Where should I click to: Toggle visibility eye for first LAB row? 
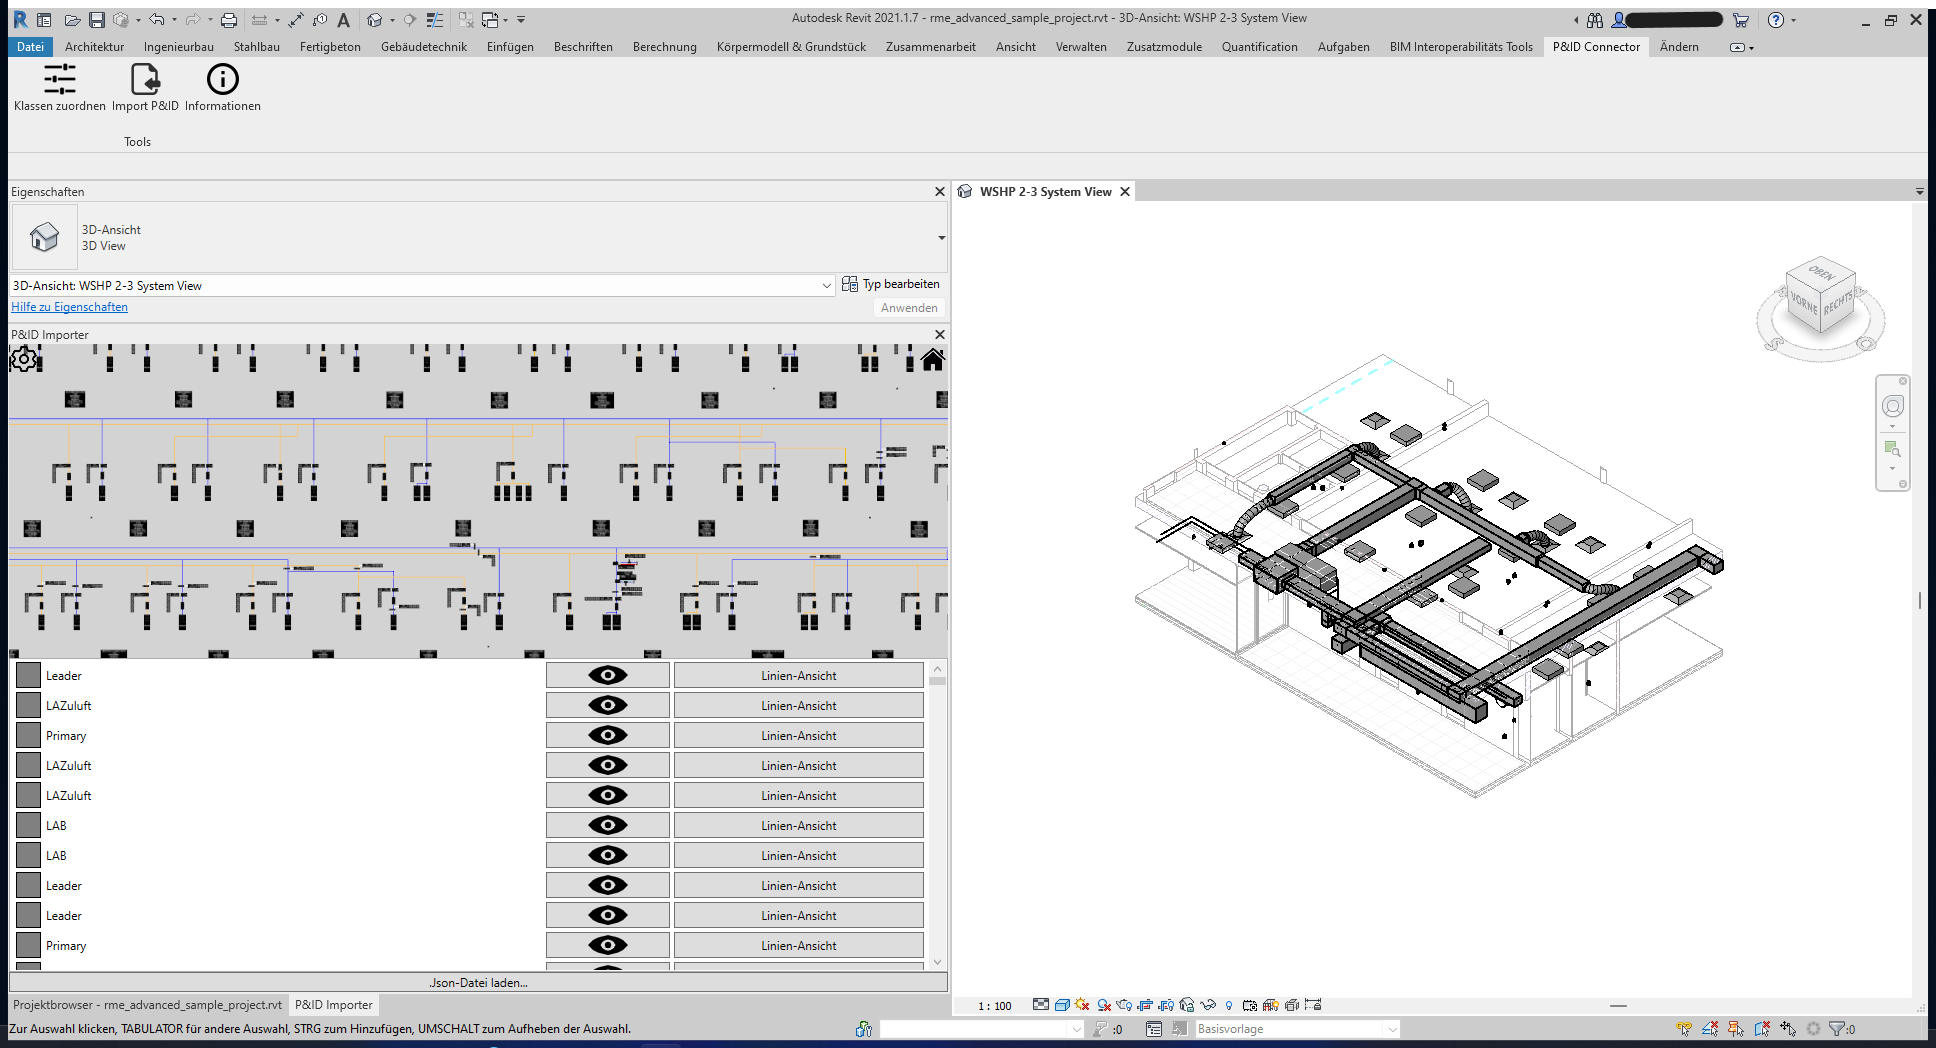coord(607,826)
